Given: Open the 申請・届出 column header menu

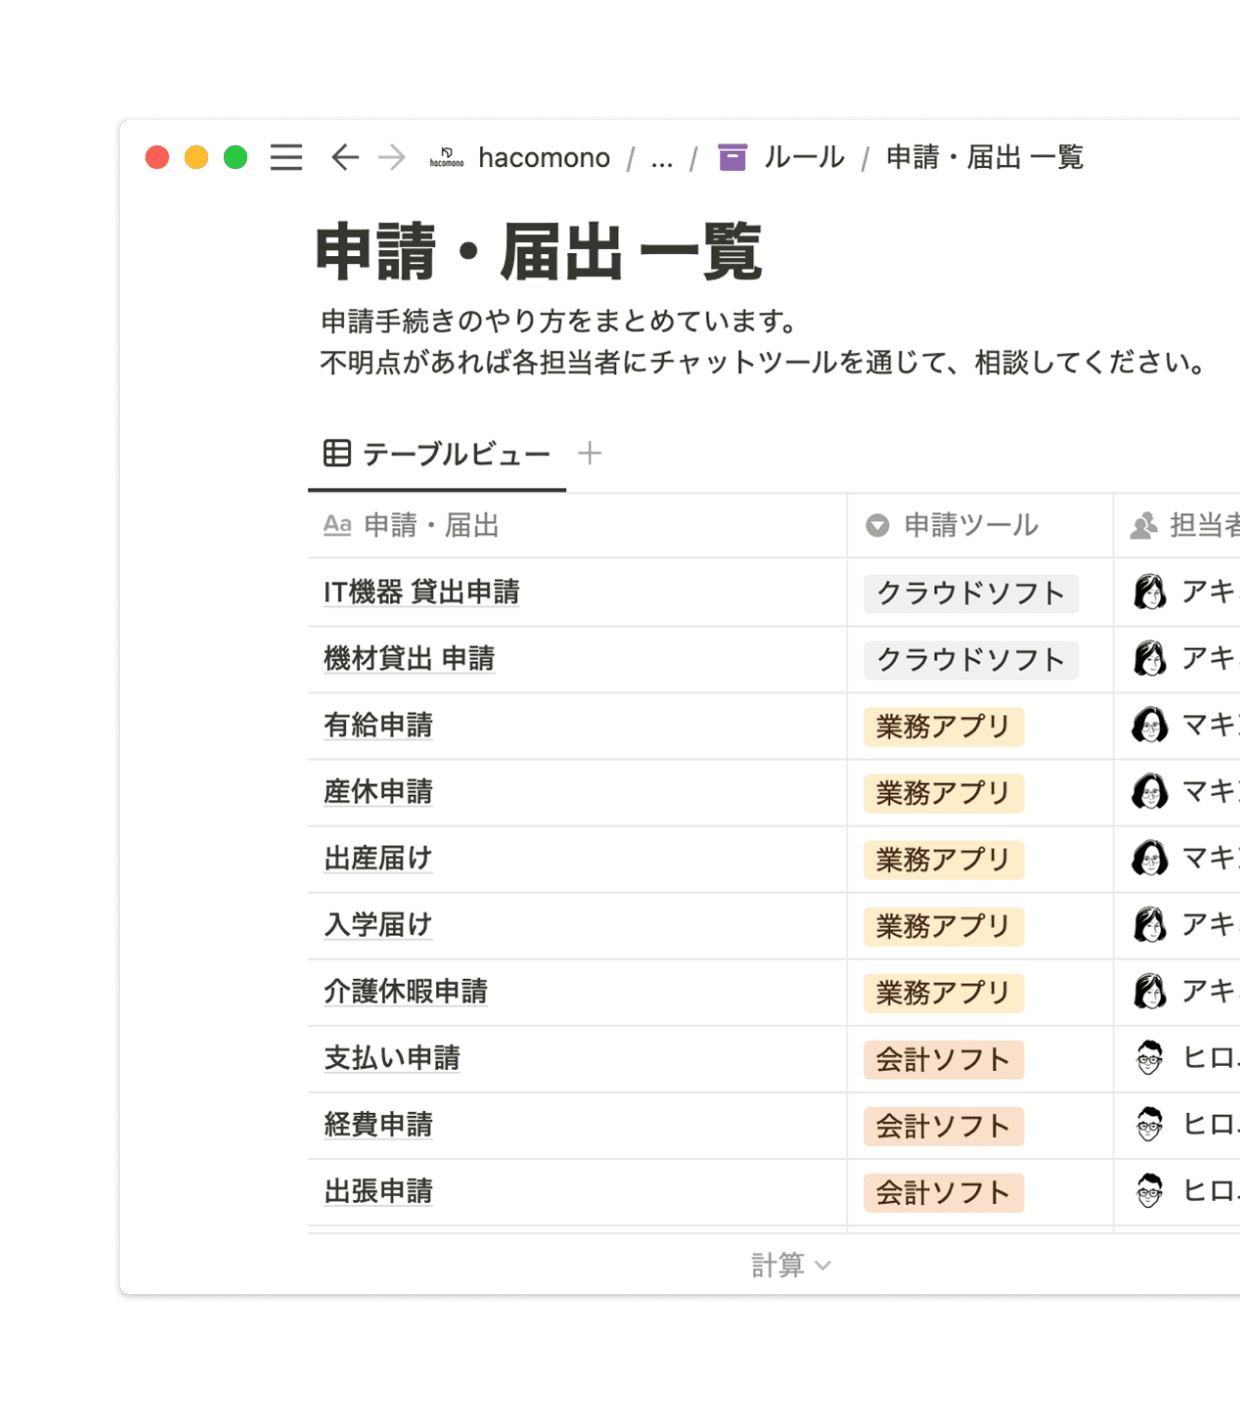Looking at the screenshot, I should click(x=430, y=525).
